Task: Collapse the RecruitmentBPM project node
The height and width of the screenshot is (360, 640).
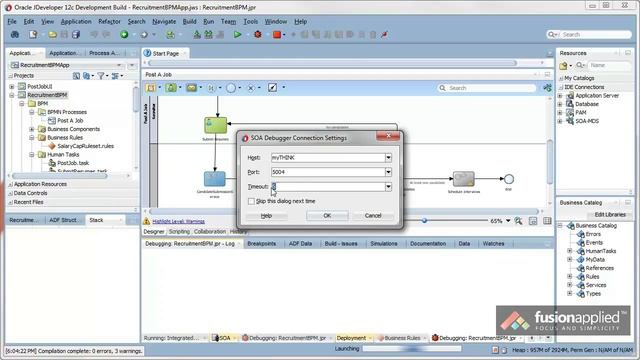Action: click(12, 95)
